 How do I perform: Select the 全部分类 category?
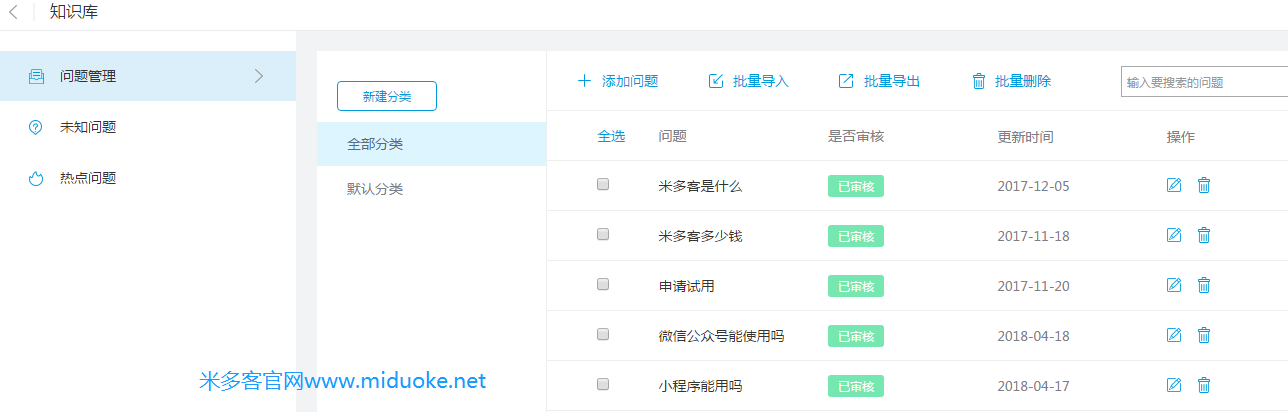click(375, 144)
